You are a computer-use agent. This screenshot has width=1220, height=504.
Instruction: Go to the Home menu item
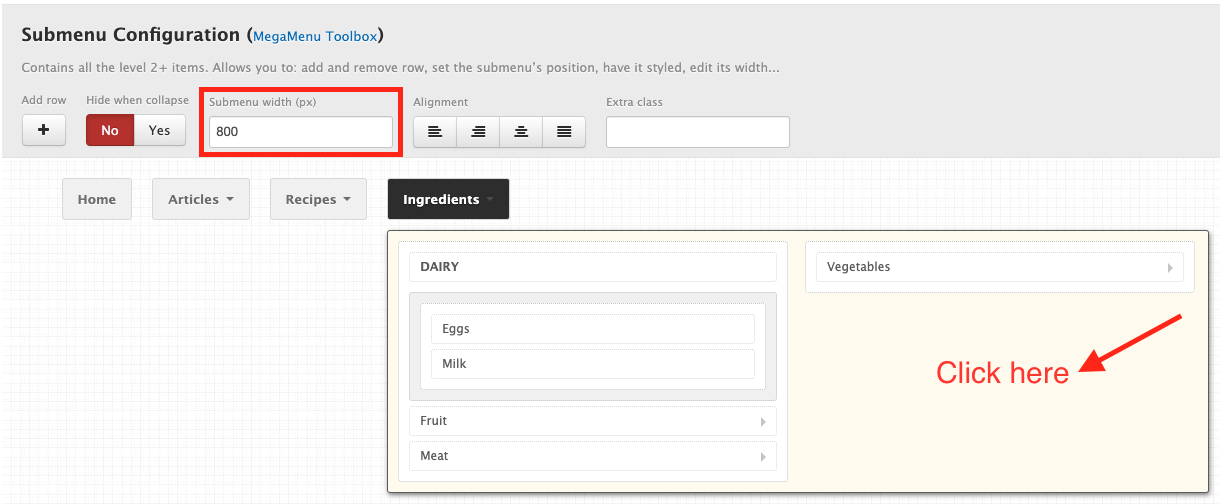tap(97, 199)
